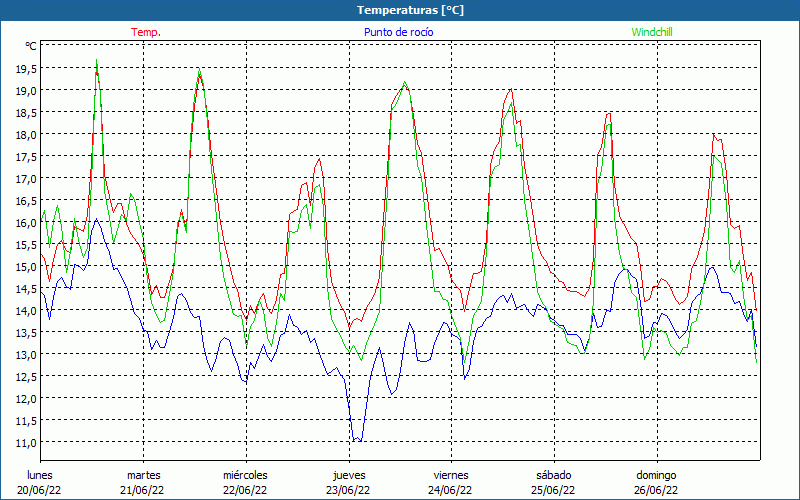The width and height of the screenshot is (800, 500).
Task: Click the 16,0 y-axis value
Action: point(24,222)
